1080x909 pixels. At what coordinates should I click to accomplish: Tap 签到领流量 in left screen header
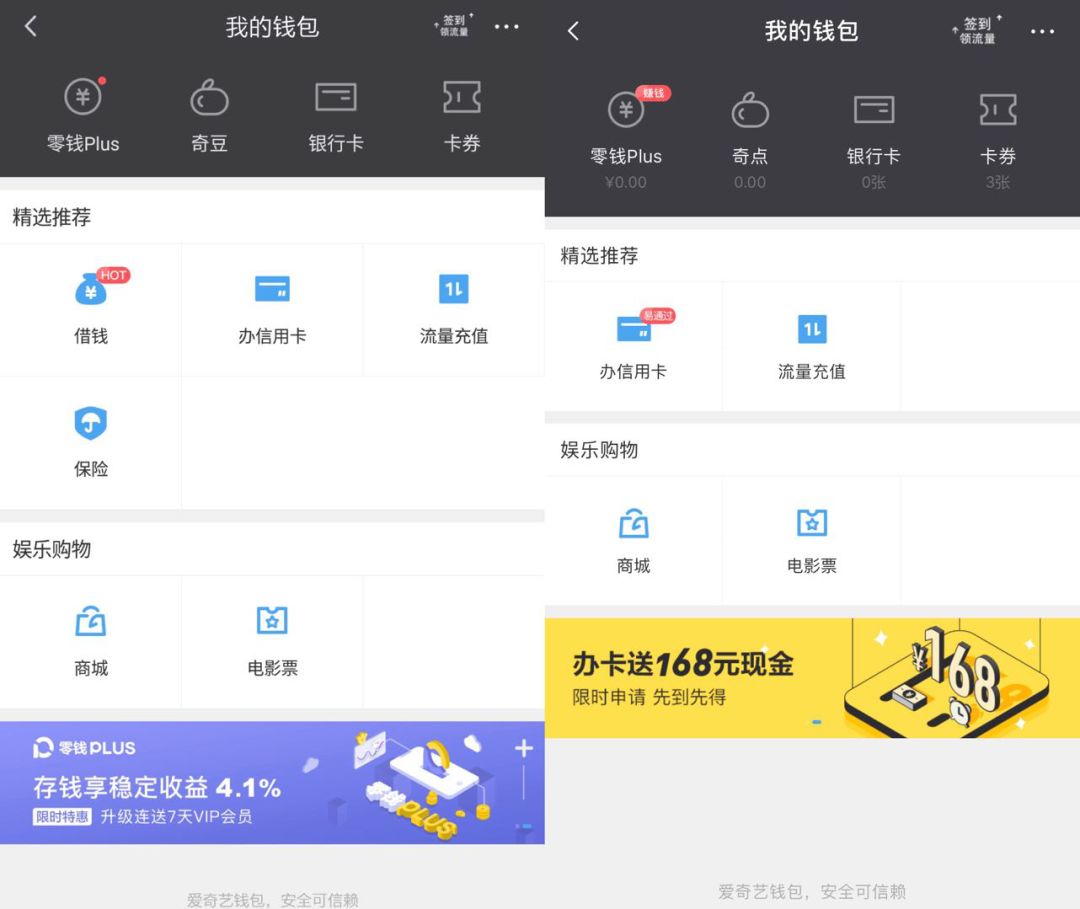tap(453, 26)
